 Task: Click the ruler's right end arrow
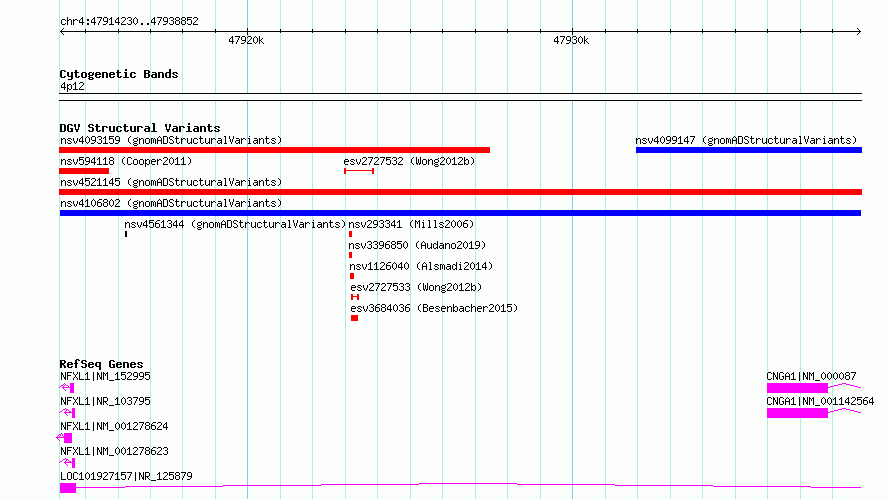[x=858, y=32]
